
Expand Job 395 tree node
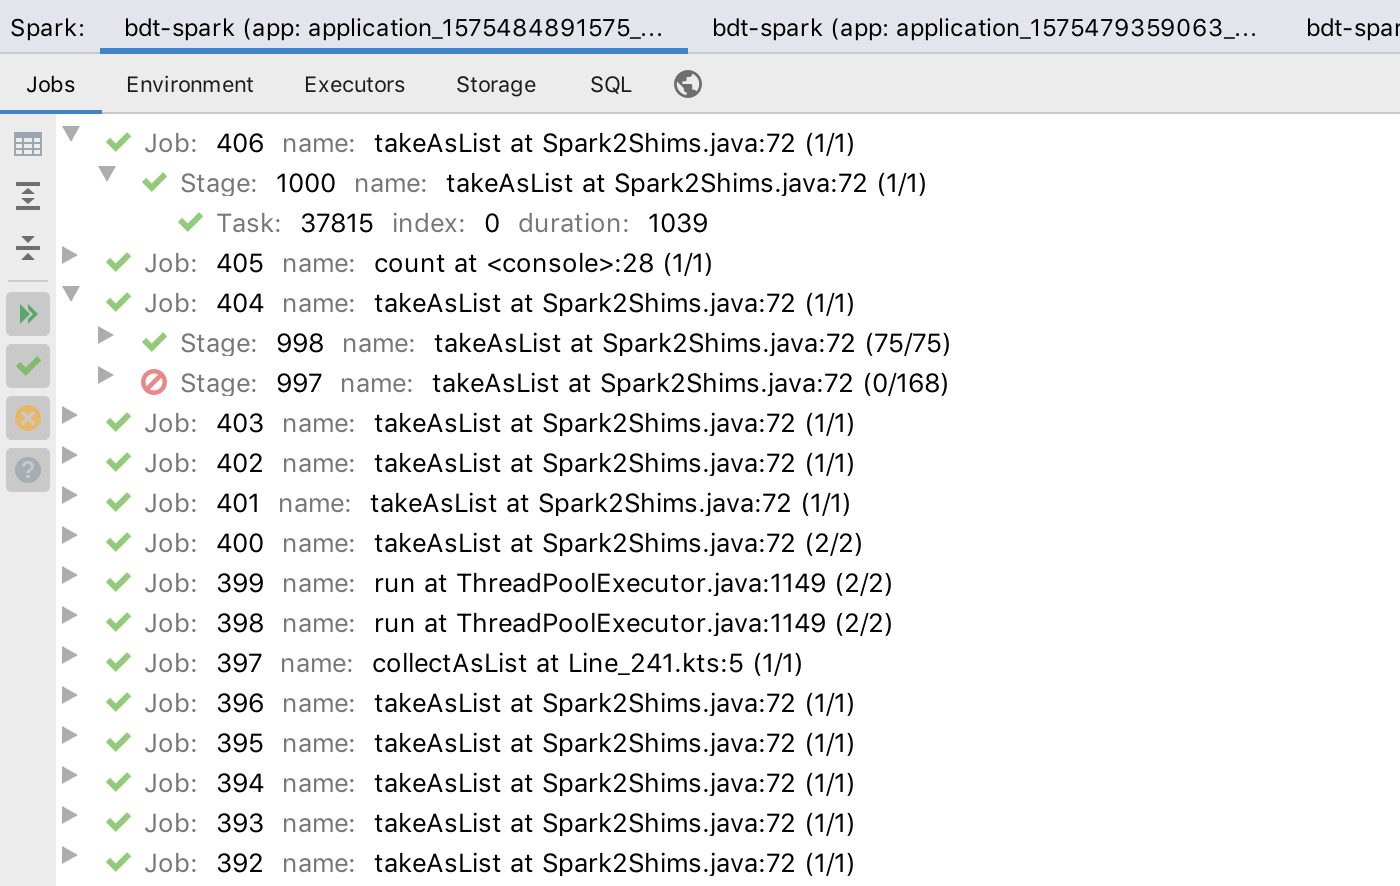tap(70, 734)
